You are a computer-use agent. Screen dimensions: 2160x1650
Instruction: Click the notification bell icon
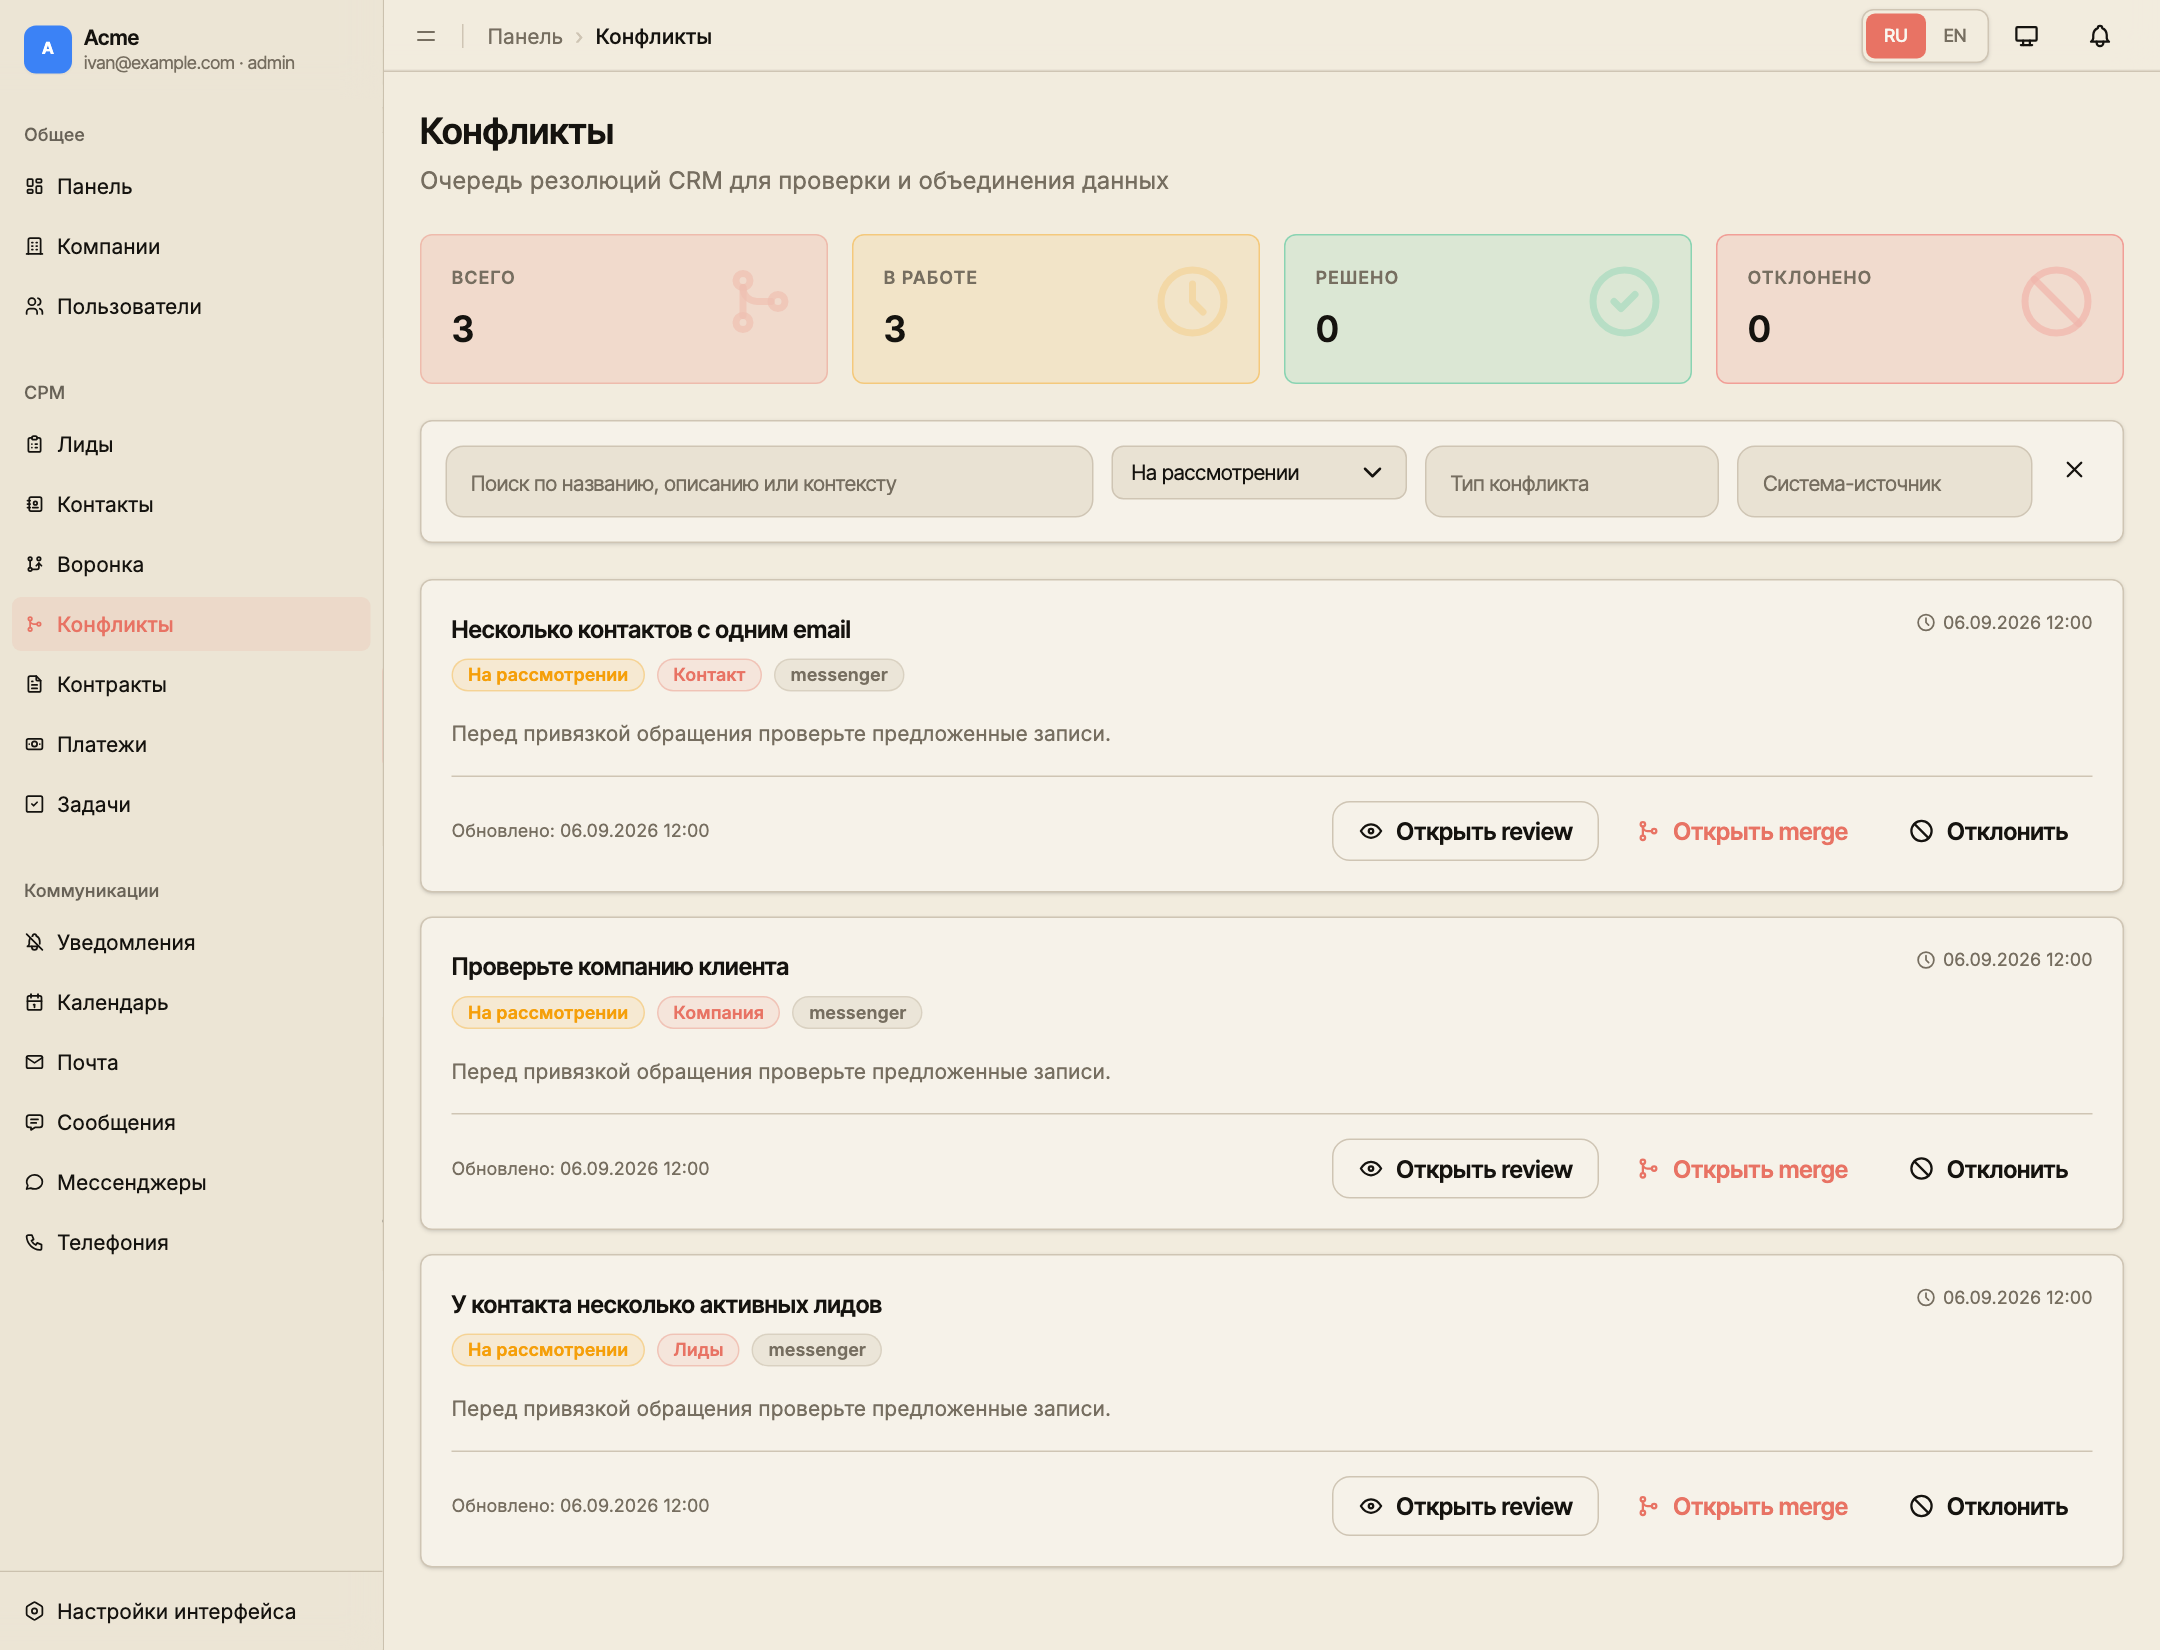pos(2099,36)
